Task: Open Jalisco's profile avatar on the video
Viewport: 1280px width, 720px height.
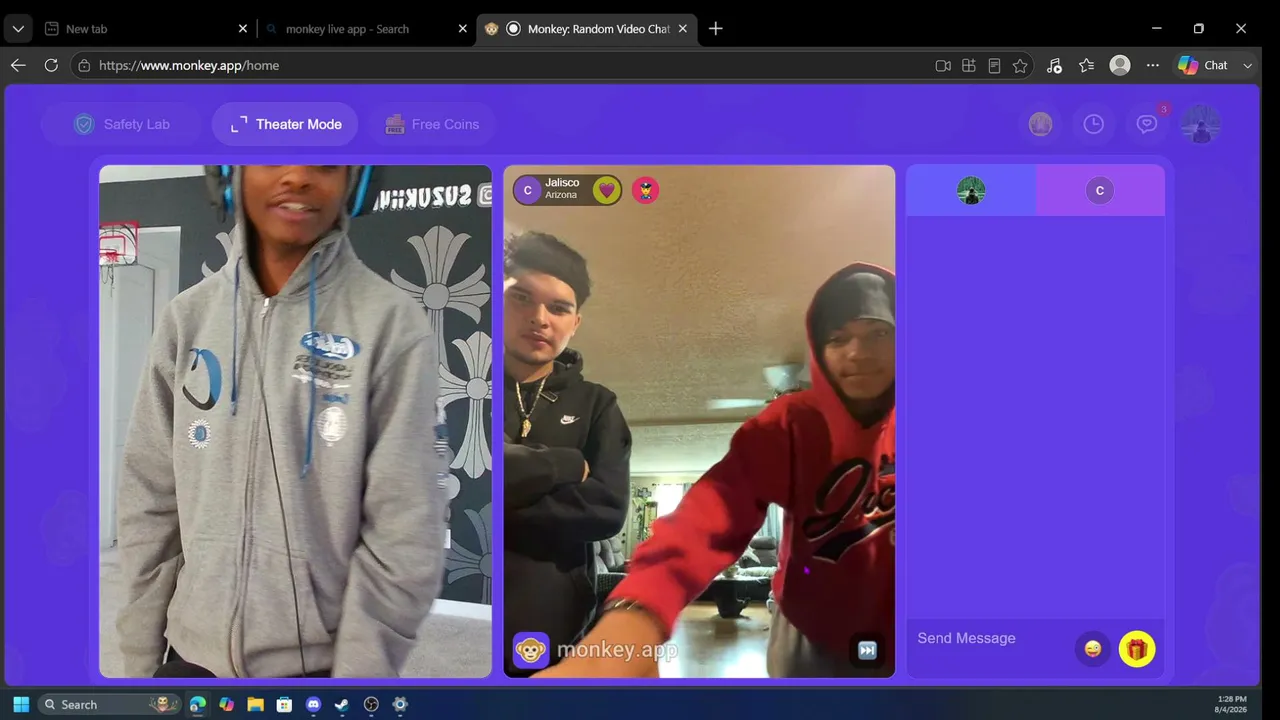Action: click(528, 190)
